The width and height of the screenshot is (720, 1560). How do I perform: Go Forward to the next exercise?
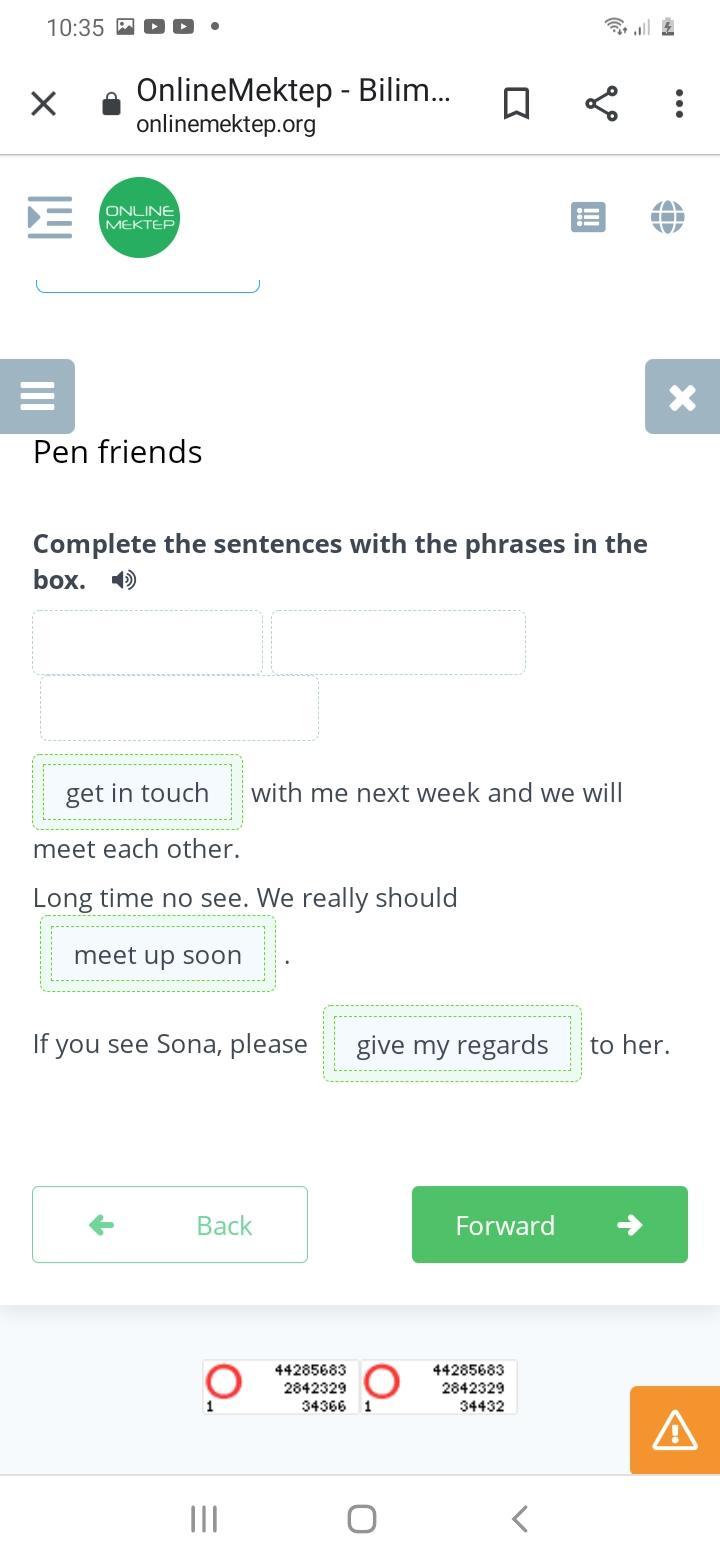click(x=550, y=1224)
